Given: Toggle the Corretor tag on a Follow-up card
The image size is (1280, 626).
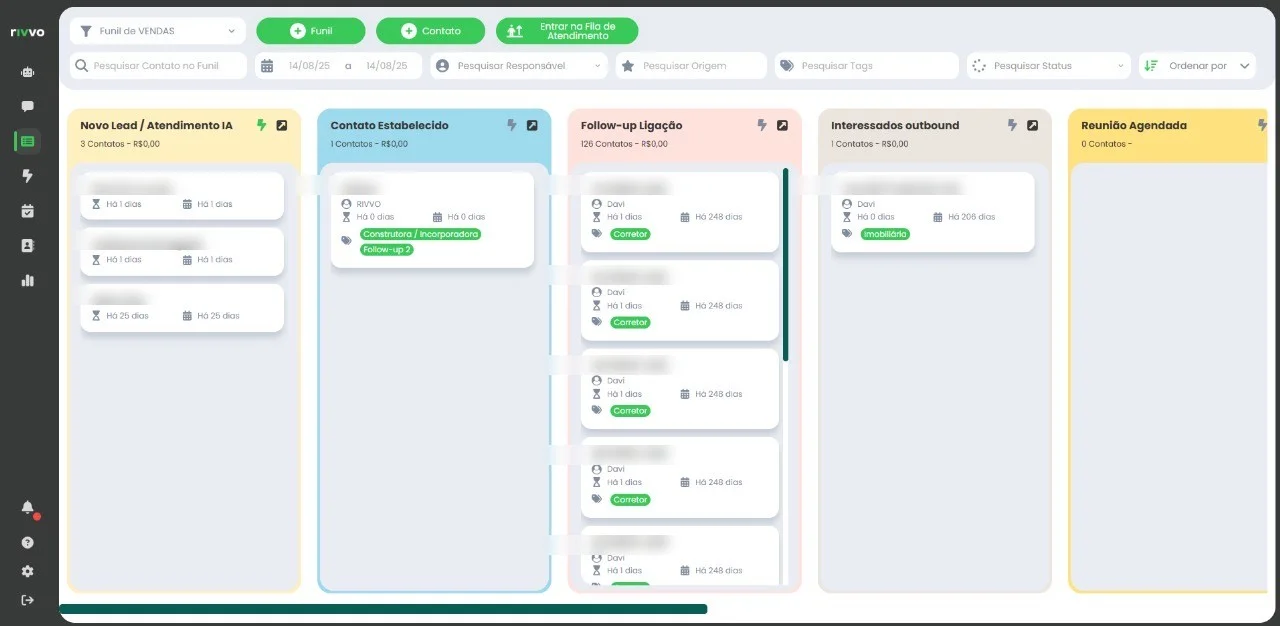Looking at the screenshot, I should [630, 234].
